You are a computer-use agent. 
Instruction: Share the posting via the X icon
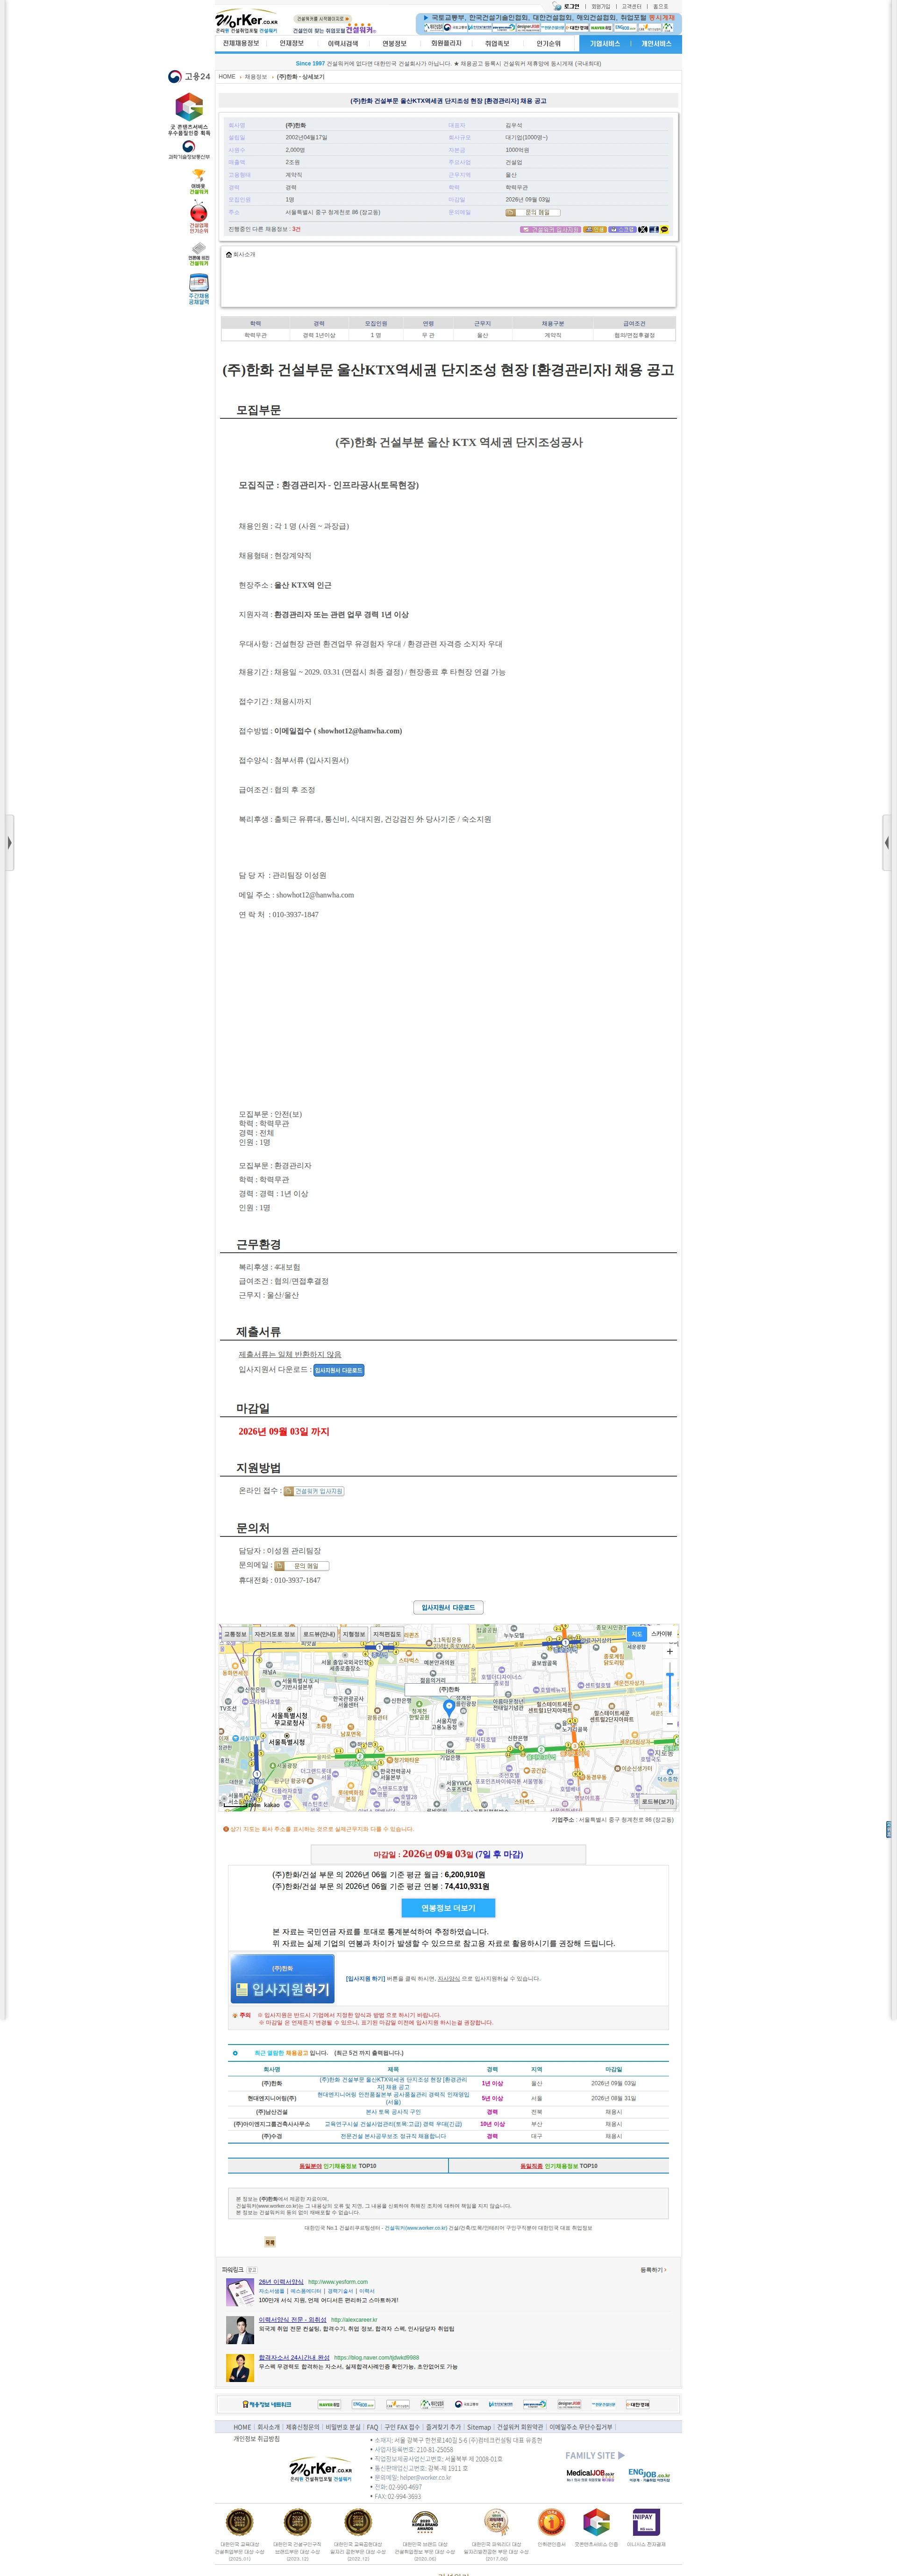coord(643,229)
